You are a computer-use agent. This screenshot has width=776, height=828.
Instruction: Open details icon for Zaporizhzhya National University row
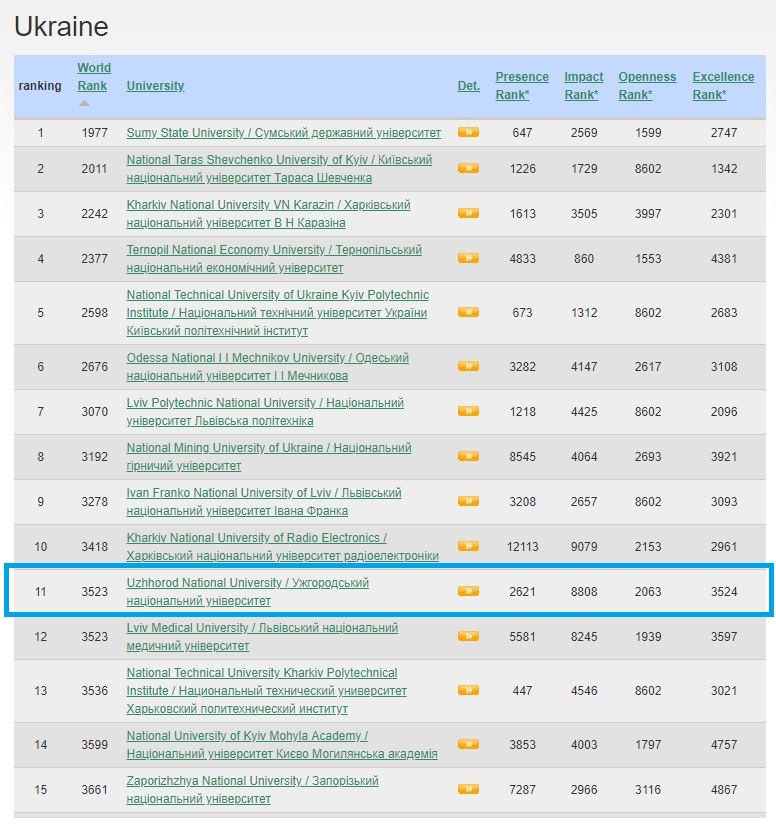click(x=468, y=789)
